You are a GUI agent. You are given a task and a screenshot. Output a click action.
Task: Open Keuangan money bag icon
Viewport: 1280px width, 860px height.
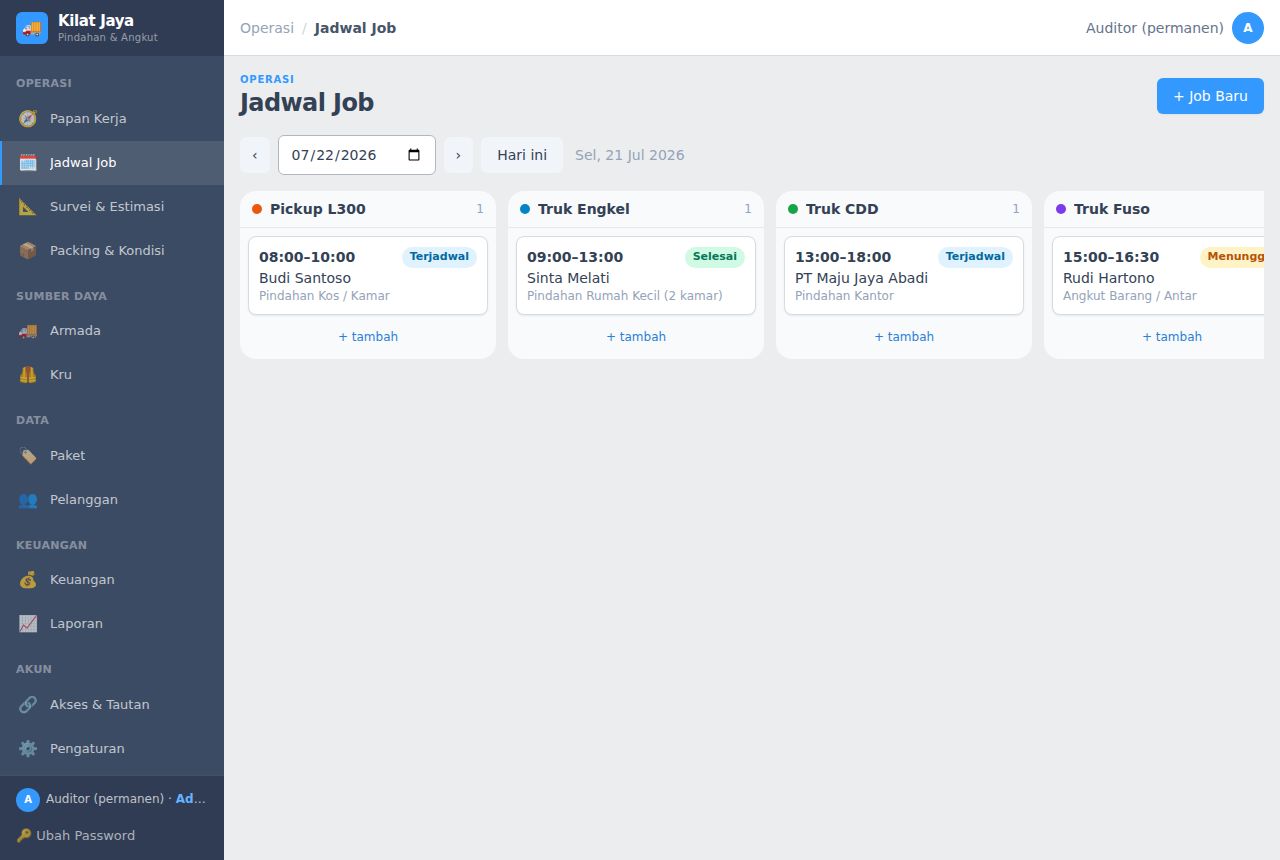coord(28,580)
